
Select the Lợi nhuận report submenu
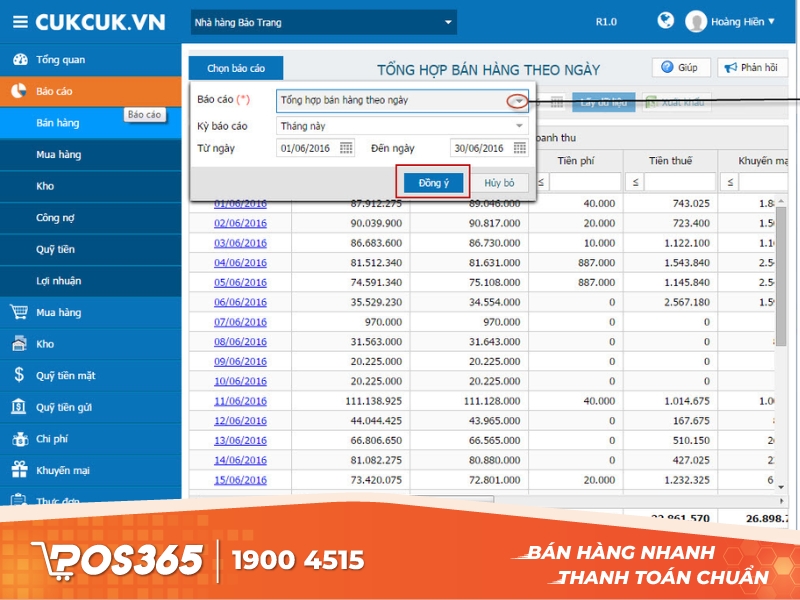click(x=91, y=281)
